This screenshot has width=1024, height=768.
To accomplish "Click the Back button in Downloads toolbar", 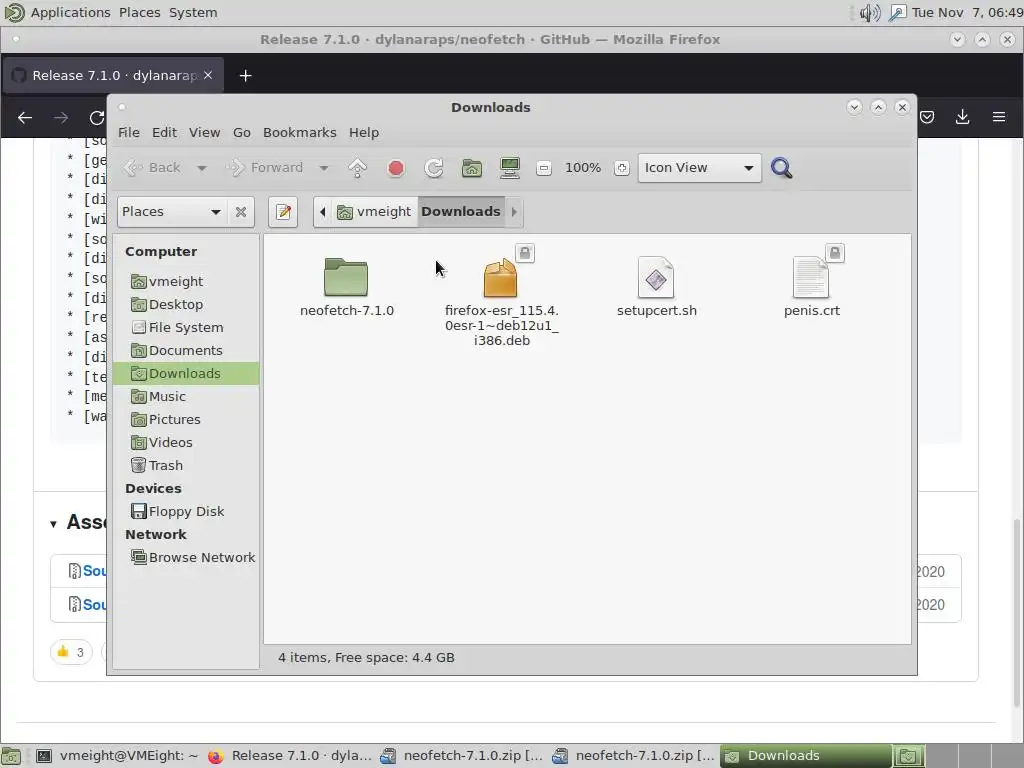I will [x=152, y=168].
